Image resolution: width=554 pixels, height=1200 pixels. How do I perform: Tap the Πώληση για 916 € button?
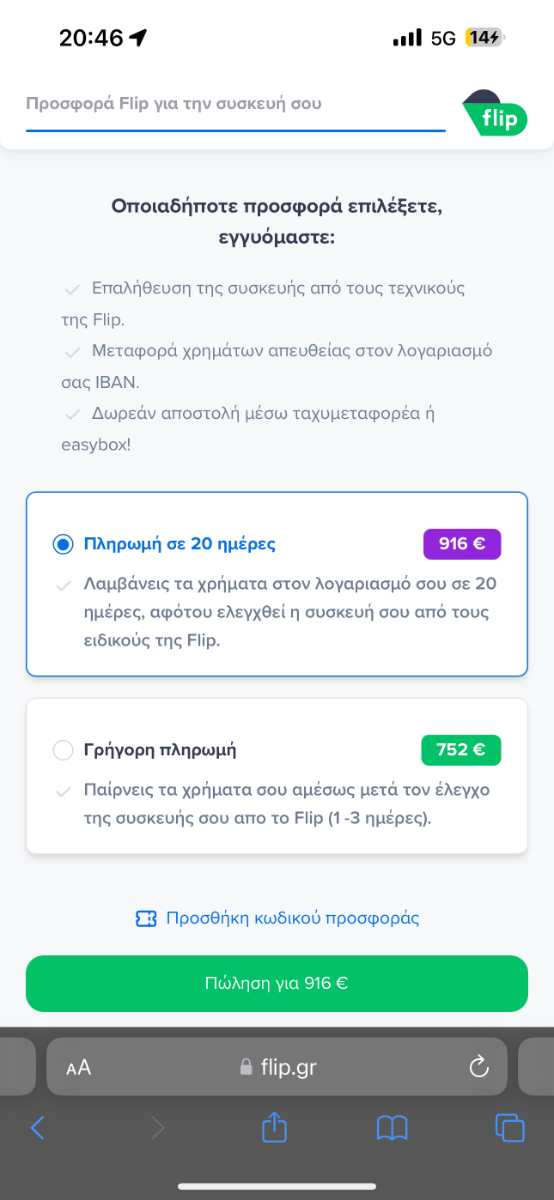coord(277,983)
